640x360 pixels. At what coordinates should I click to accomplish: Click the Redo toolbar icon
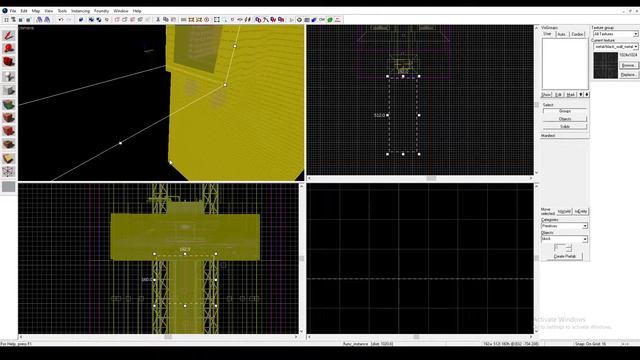pos(69,20)
